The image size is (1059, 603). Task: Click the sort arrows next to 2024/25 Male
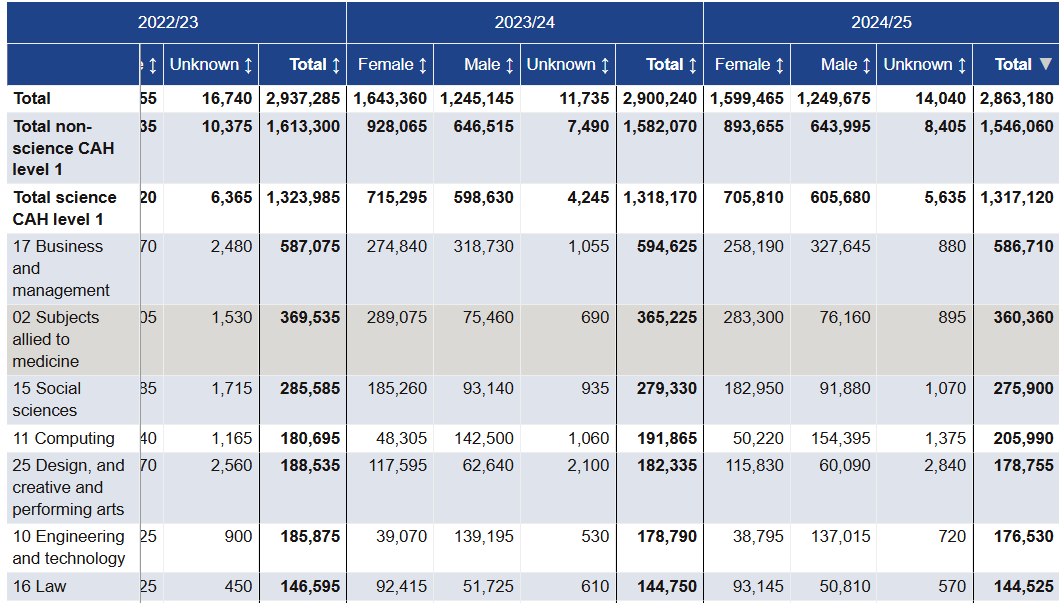(866, 65)
